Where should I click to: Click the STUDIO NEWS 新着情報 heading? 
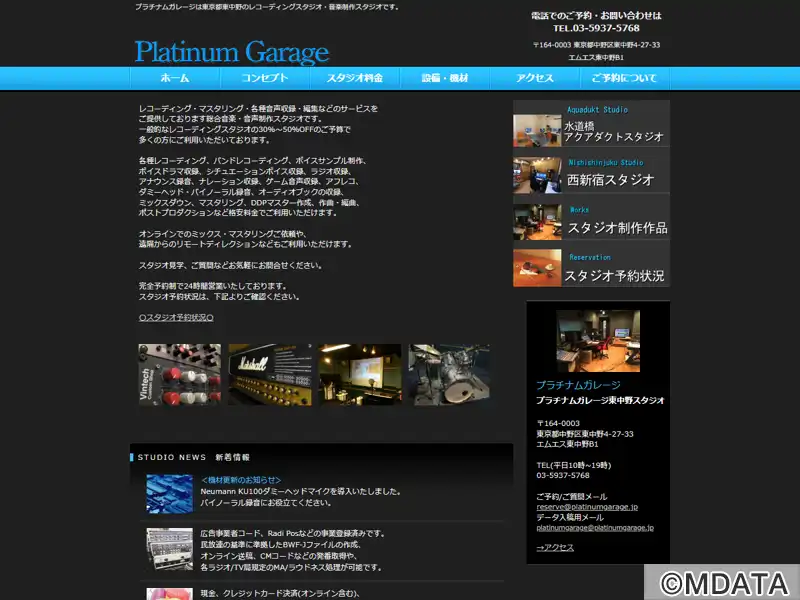click(x=193, y=457)
